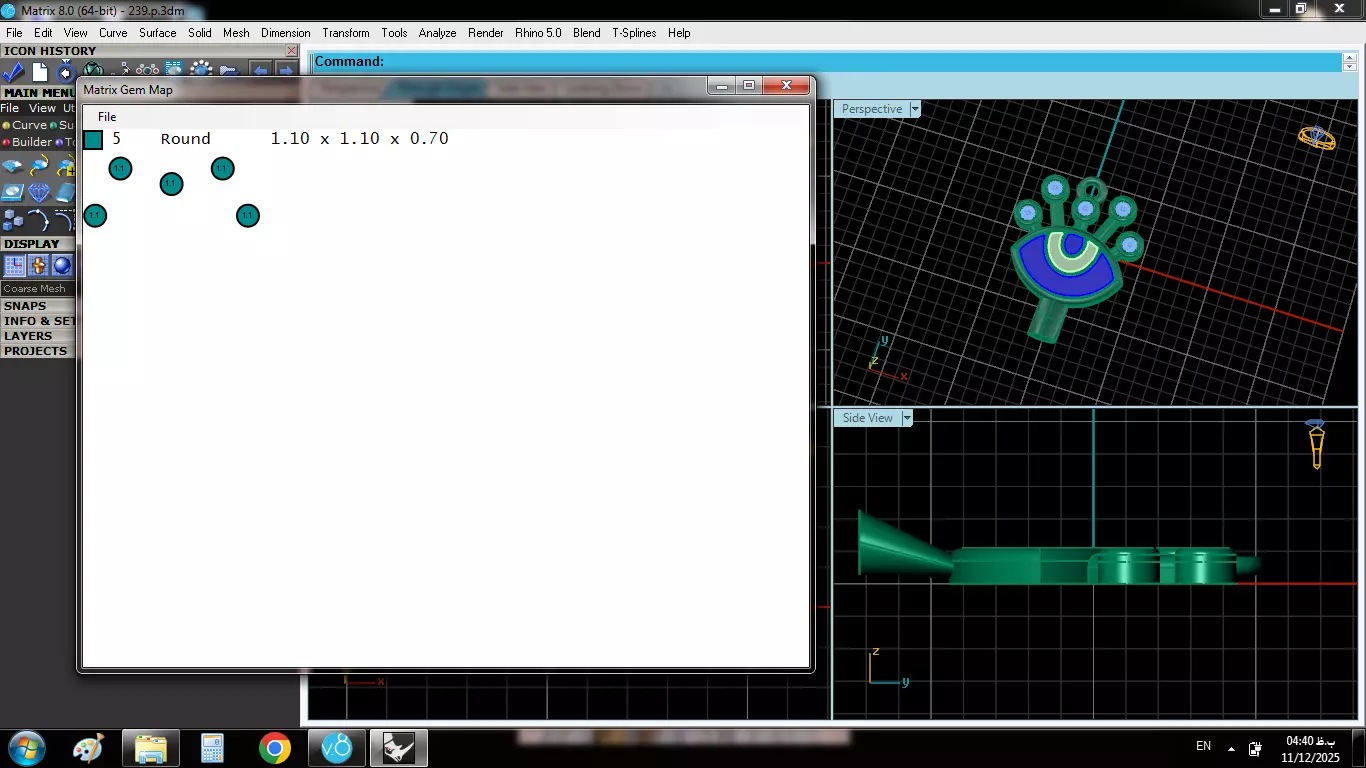Viewport: 1366px width, 768px height.
Task: Switch to Matrix v8 taskbar icon
Action: point(337,748)
